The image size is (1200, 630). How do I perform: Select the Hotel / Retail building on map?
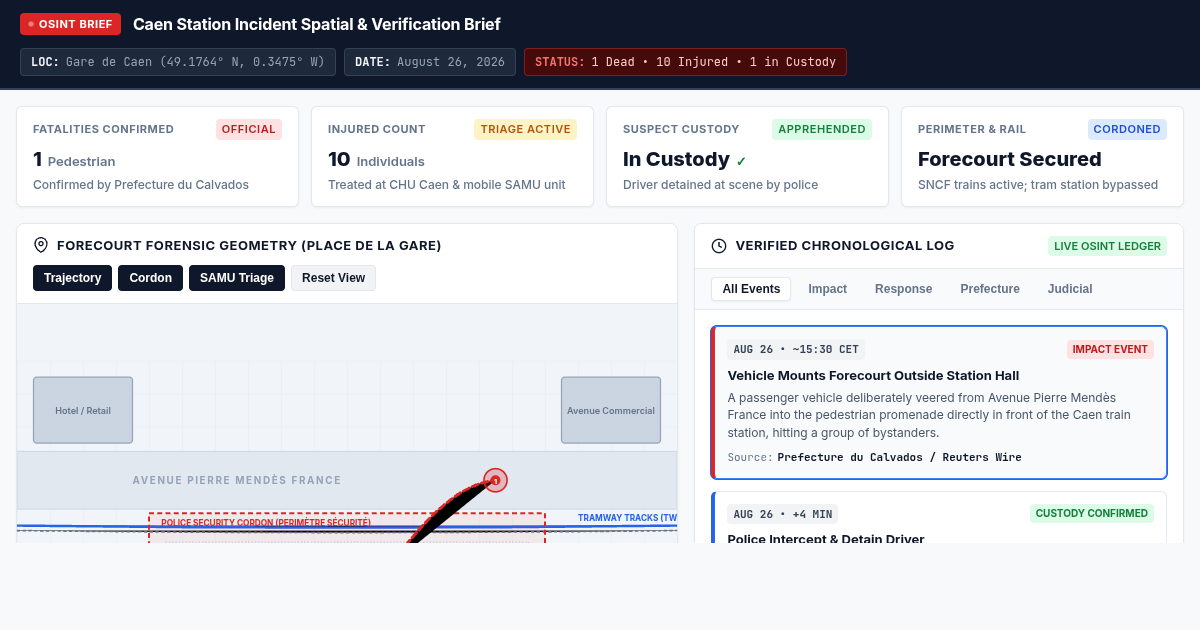pyautogui.click(x=83, y=410)
